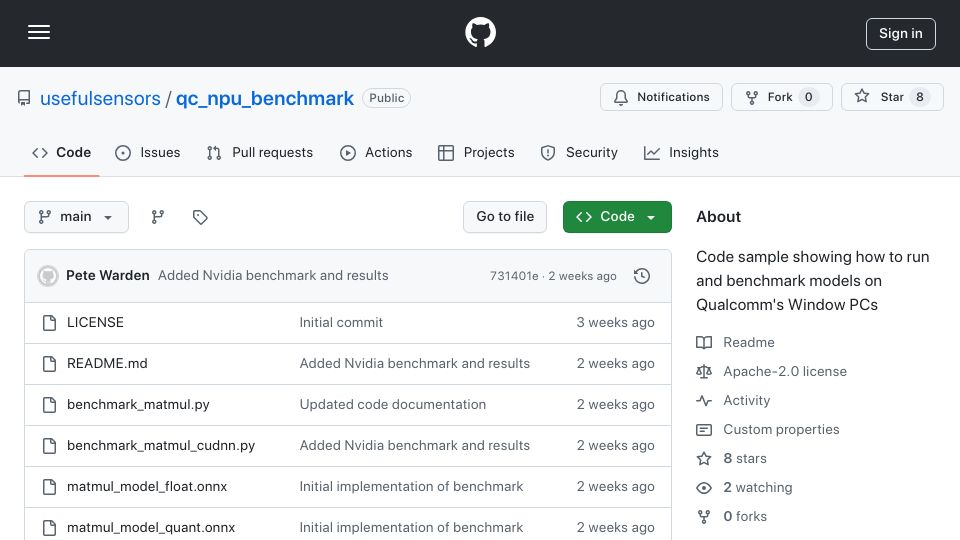The width and height of the screenshot is (960, 540).
Task: Switch to the Security tab
Action: [579, 152]
